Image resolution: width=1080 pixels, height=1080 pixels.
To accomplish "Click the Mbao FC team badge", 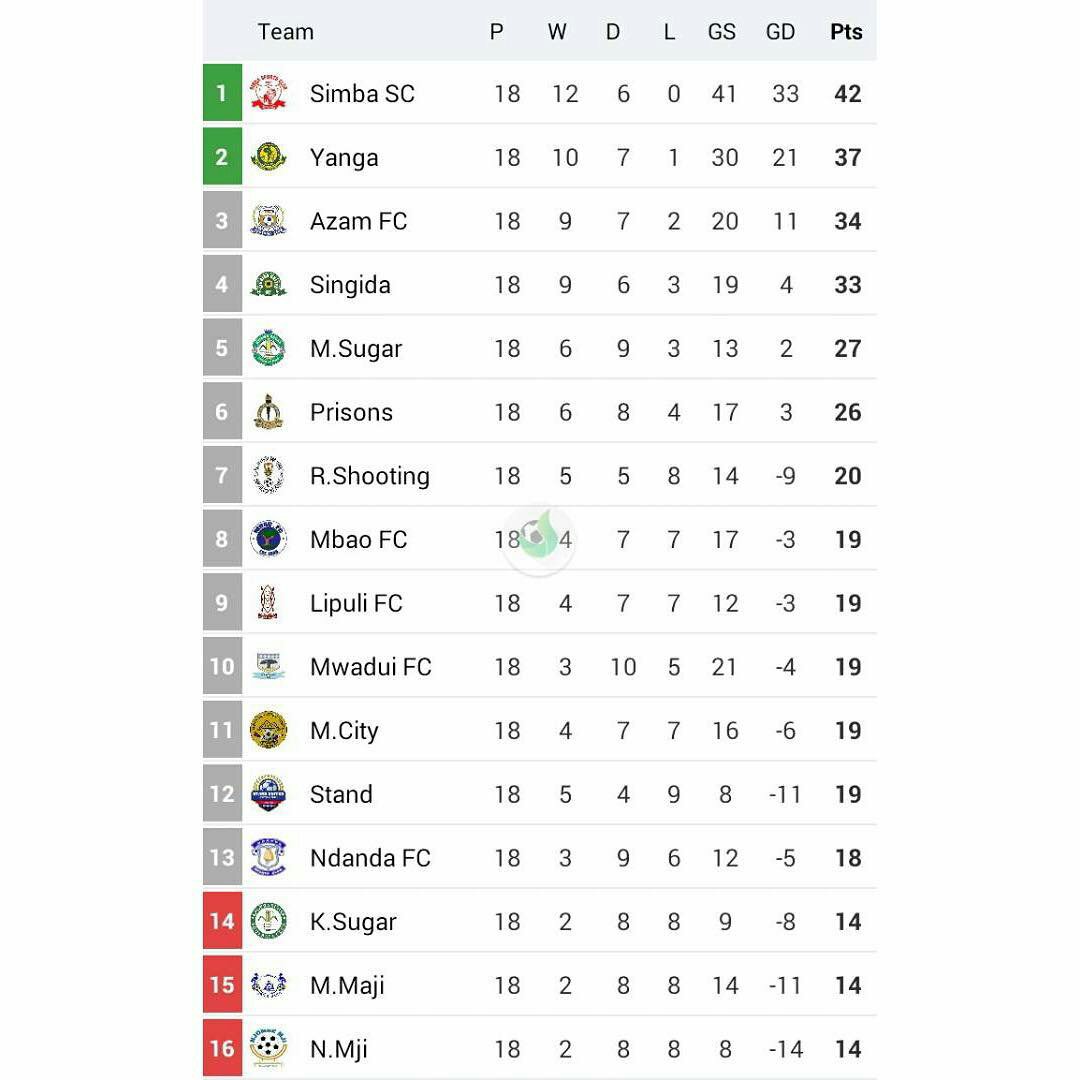I will [268, 540].
